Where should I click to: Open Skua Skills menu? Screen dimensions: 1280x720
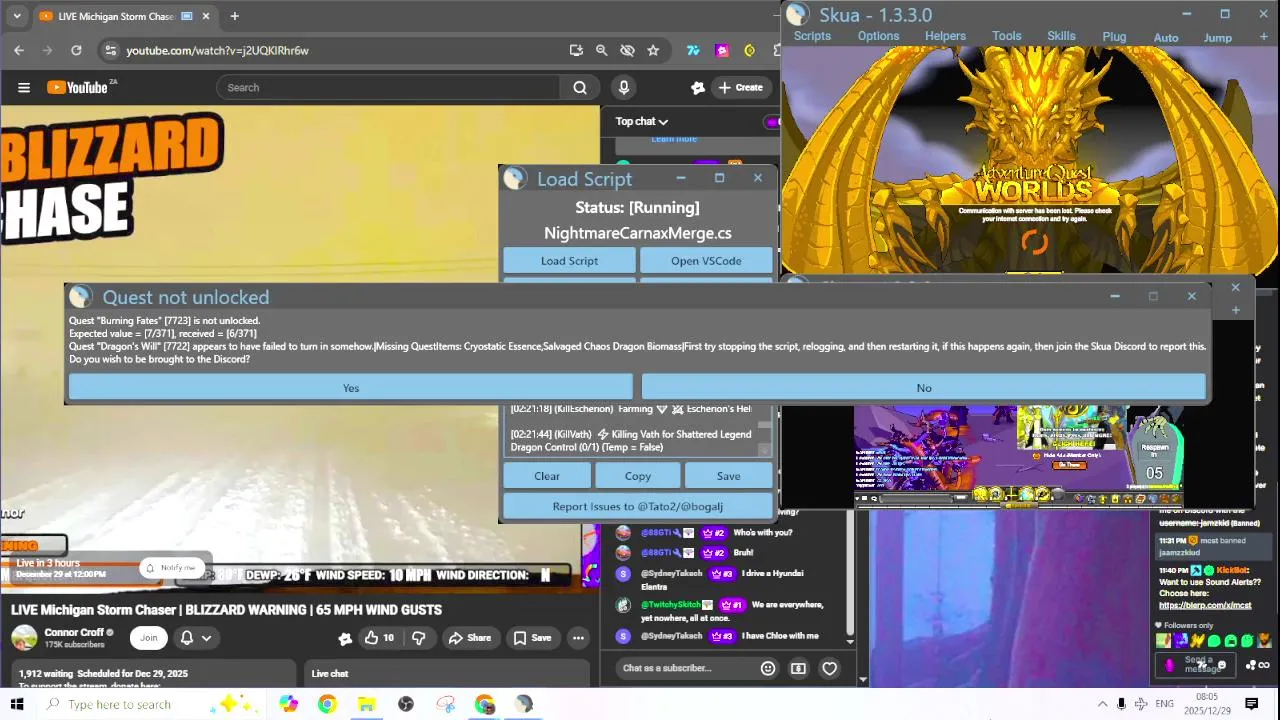coord(1061,36)
